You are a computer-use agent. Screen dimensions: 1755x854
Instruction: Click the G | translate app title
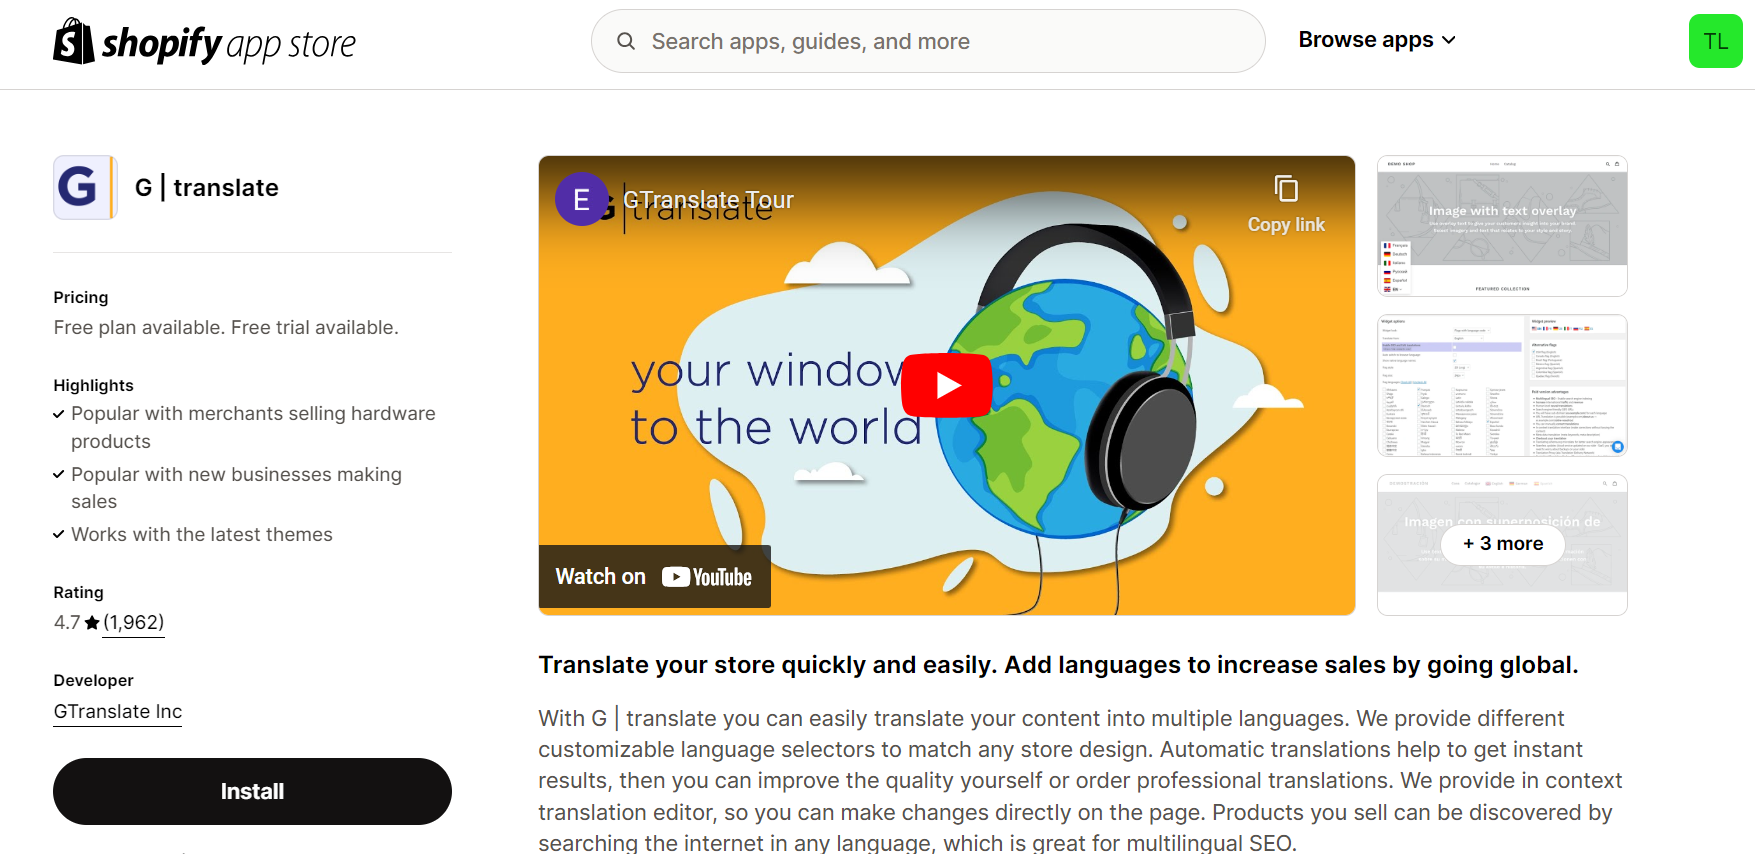click(x=207, y=187)
